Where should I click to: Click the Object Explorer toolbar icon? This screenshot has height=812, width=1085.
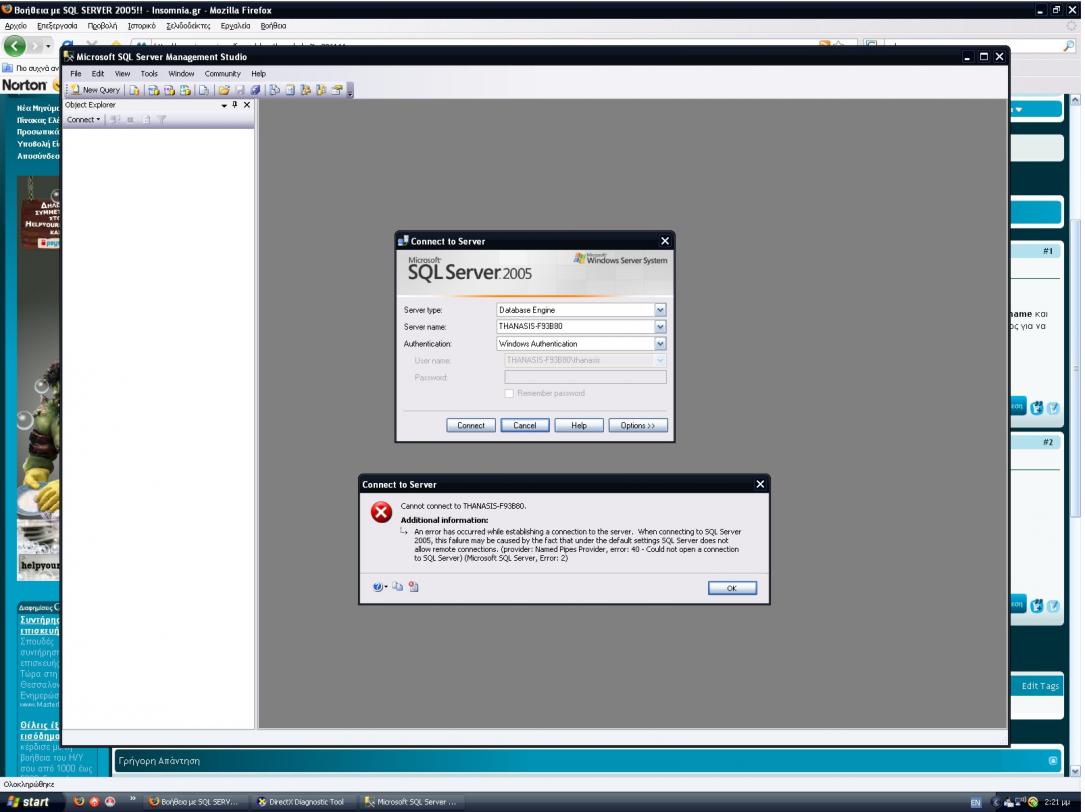pyautogui.click(x=305, y=90)
